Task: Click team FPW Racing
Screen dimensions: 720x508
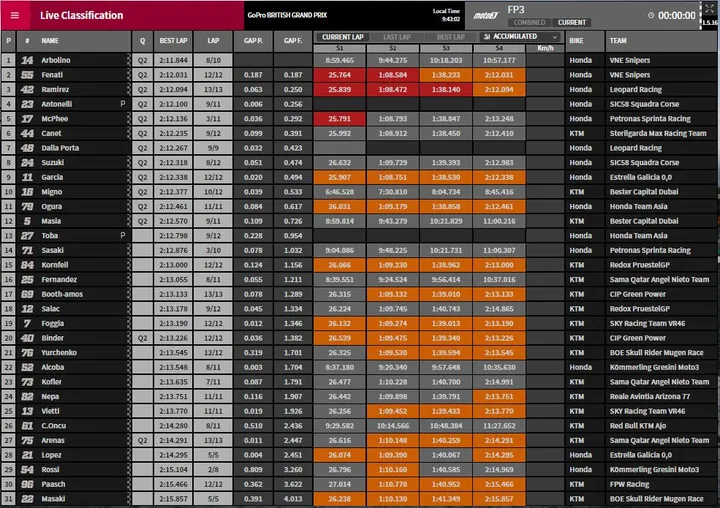Action: coord(629,484)
